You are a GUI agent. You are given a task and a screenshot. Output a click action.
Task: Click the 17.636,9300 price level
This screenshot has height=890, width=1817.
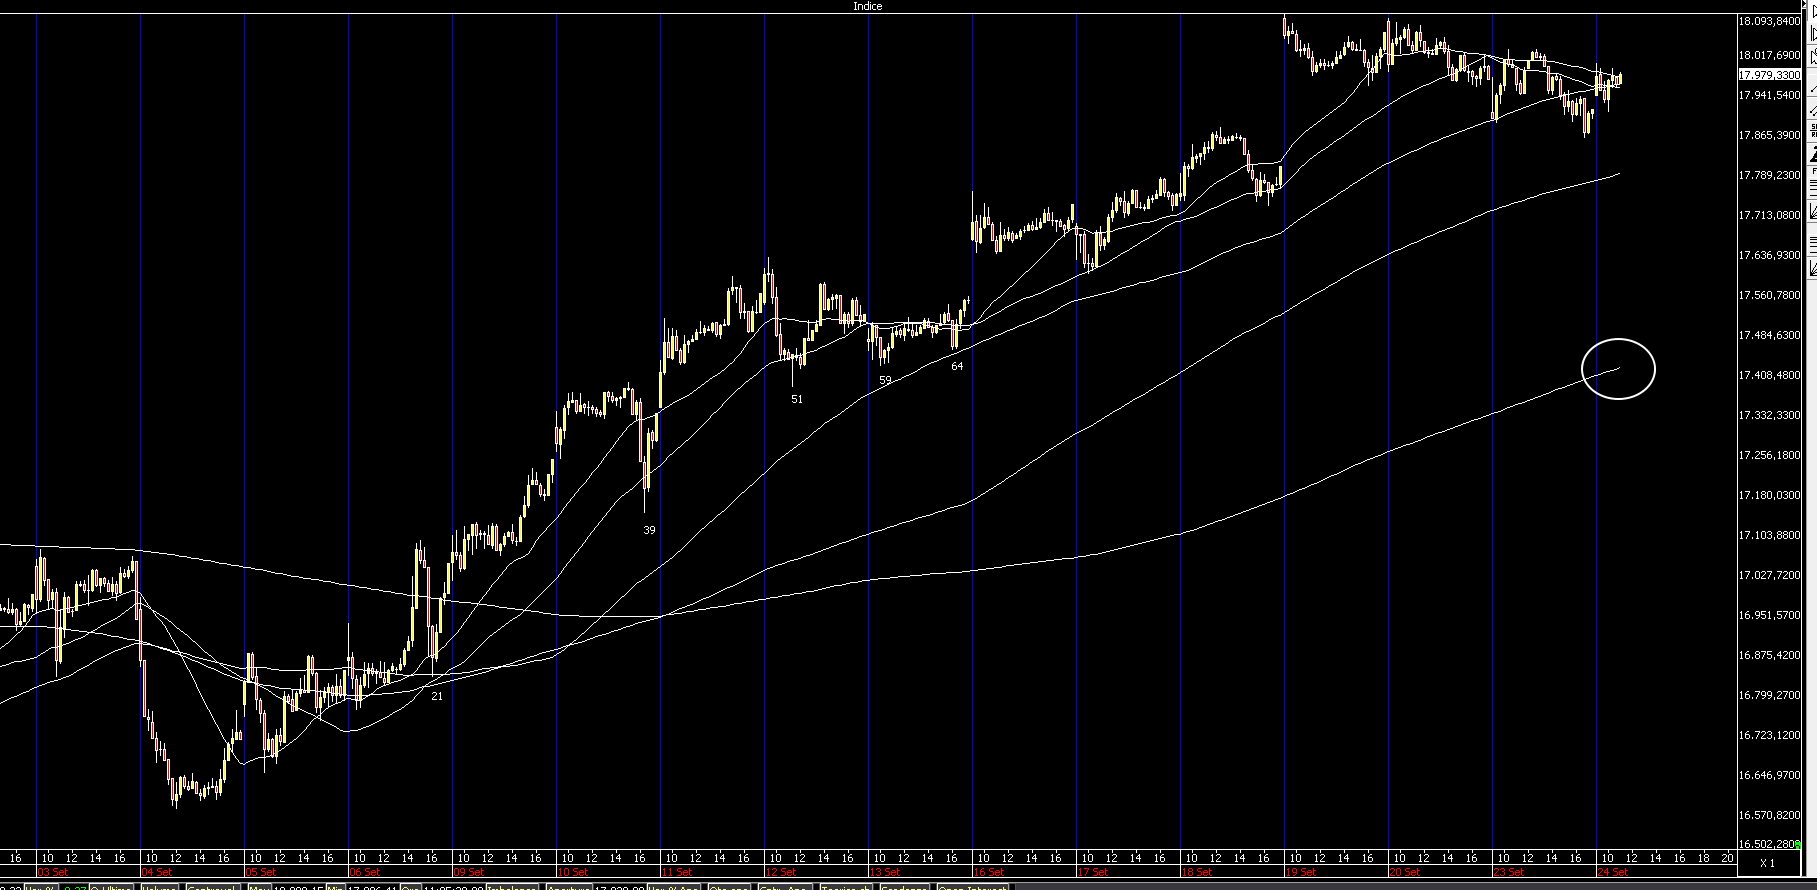[1769, 255]
